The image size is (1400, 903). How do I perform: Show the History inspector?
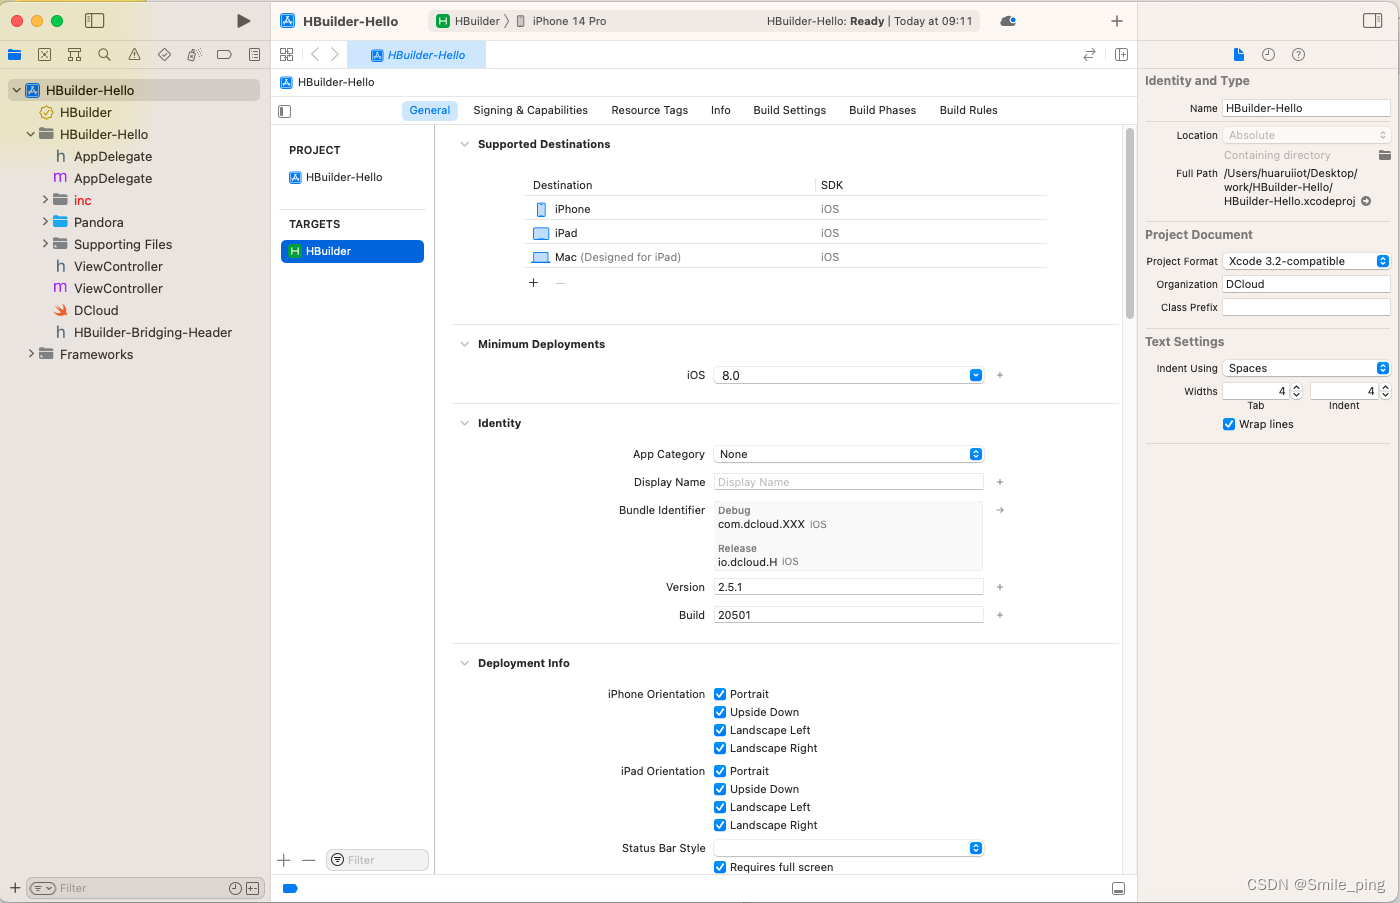click(x=1268, y=55)
